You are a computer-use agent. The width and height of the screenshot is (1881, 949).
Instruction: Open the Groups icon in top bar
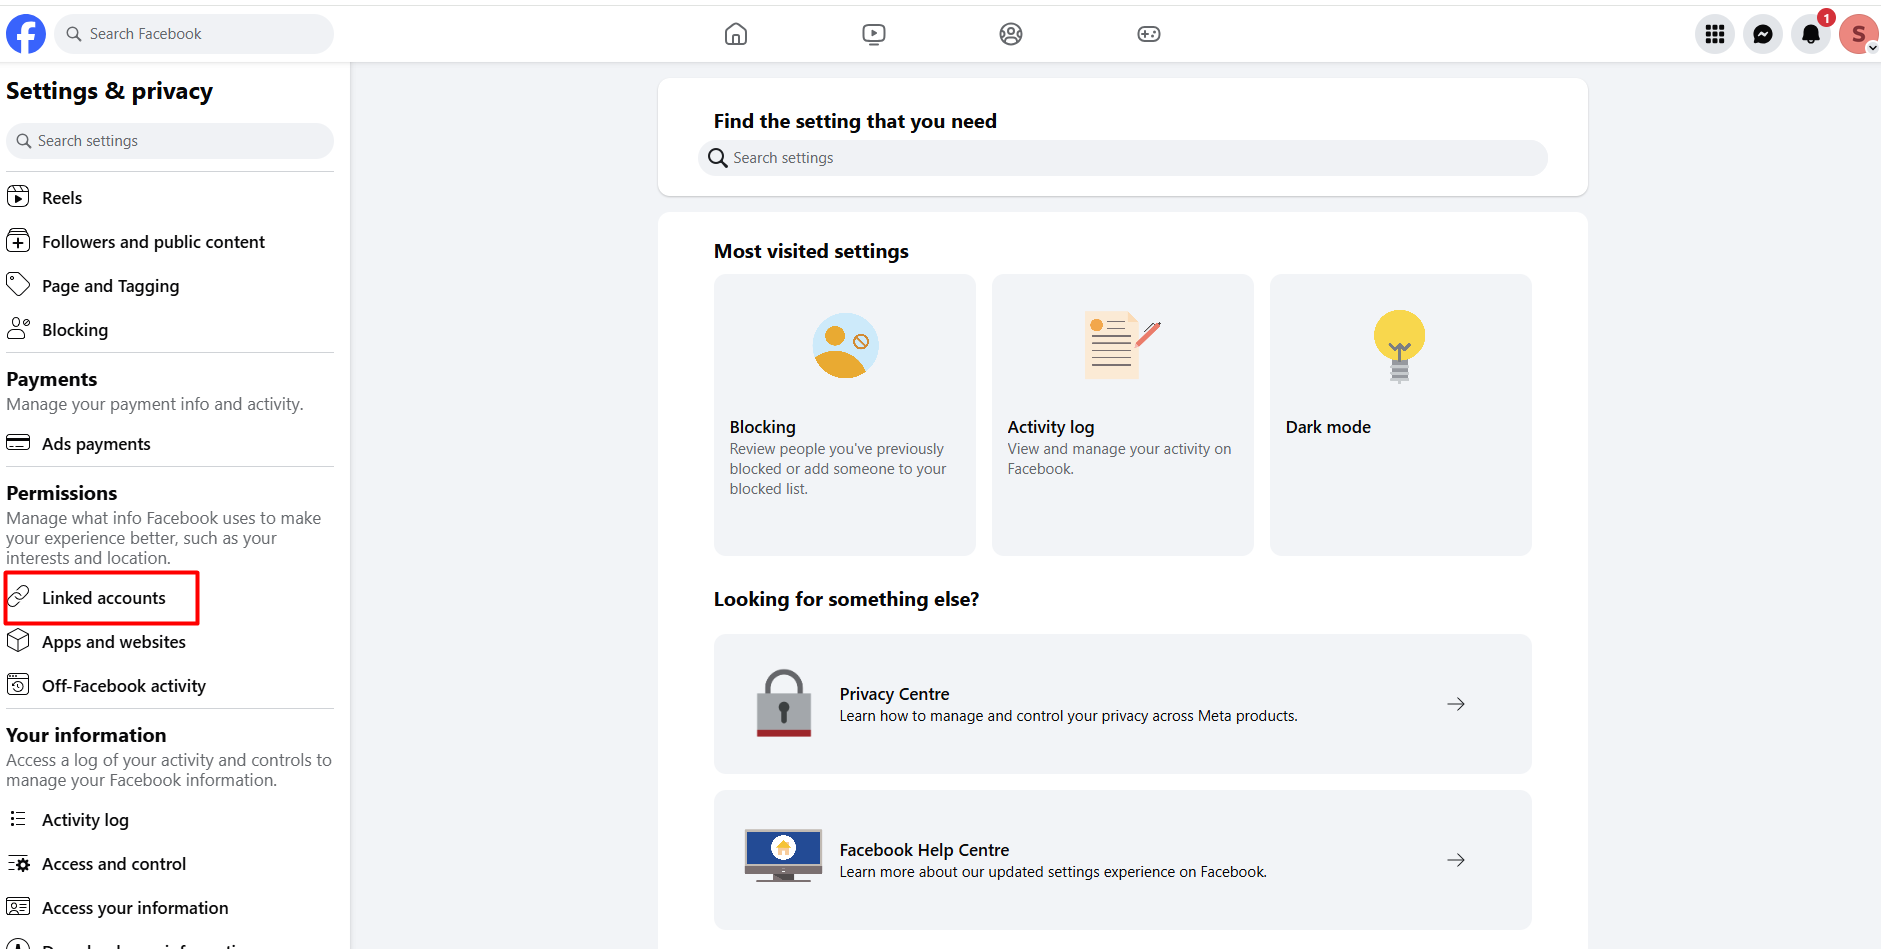click(x=1011, y=34)
